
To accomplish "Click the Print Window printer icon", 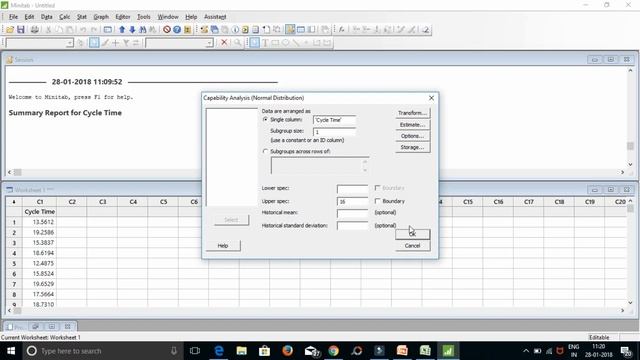I will [35, 29].
